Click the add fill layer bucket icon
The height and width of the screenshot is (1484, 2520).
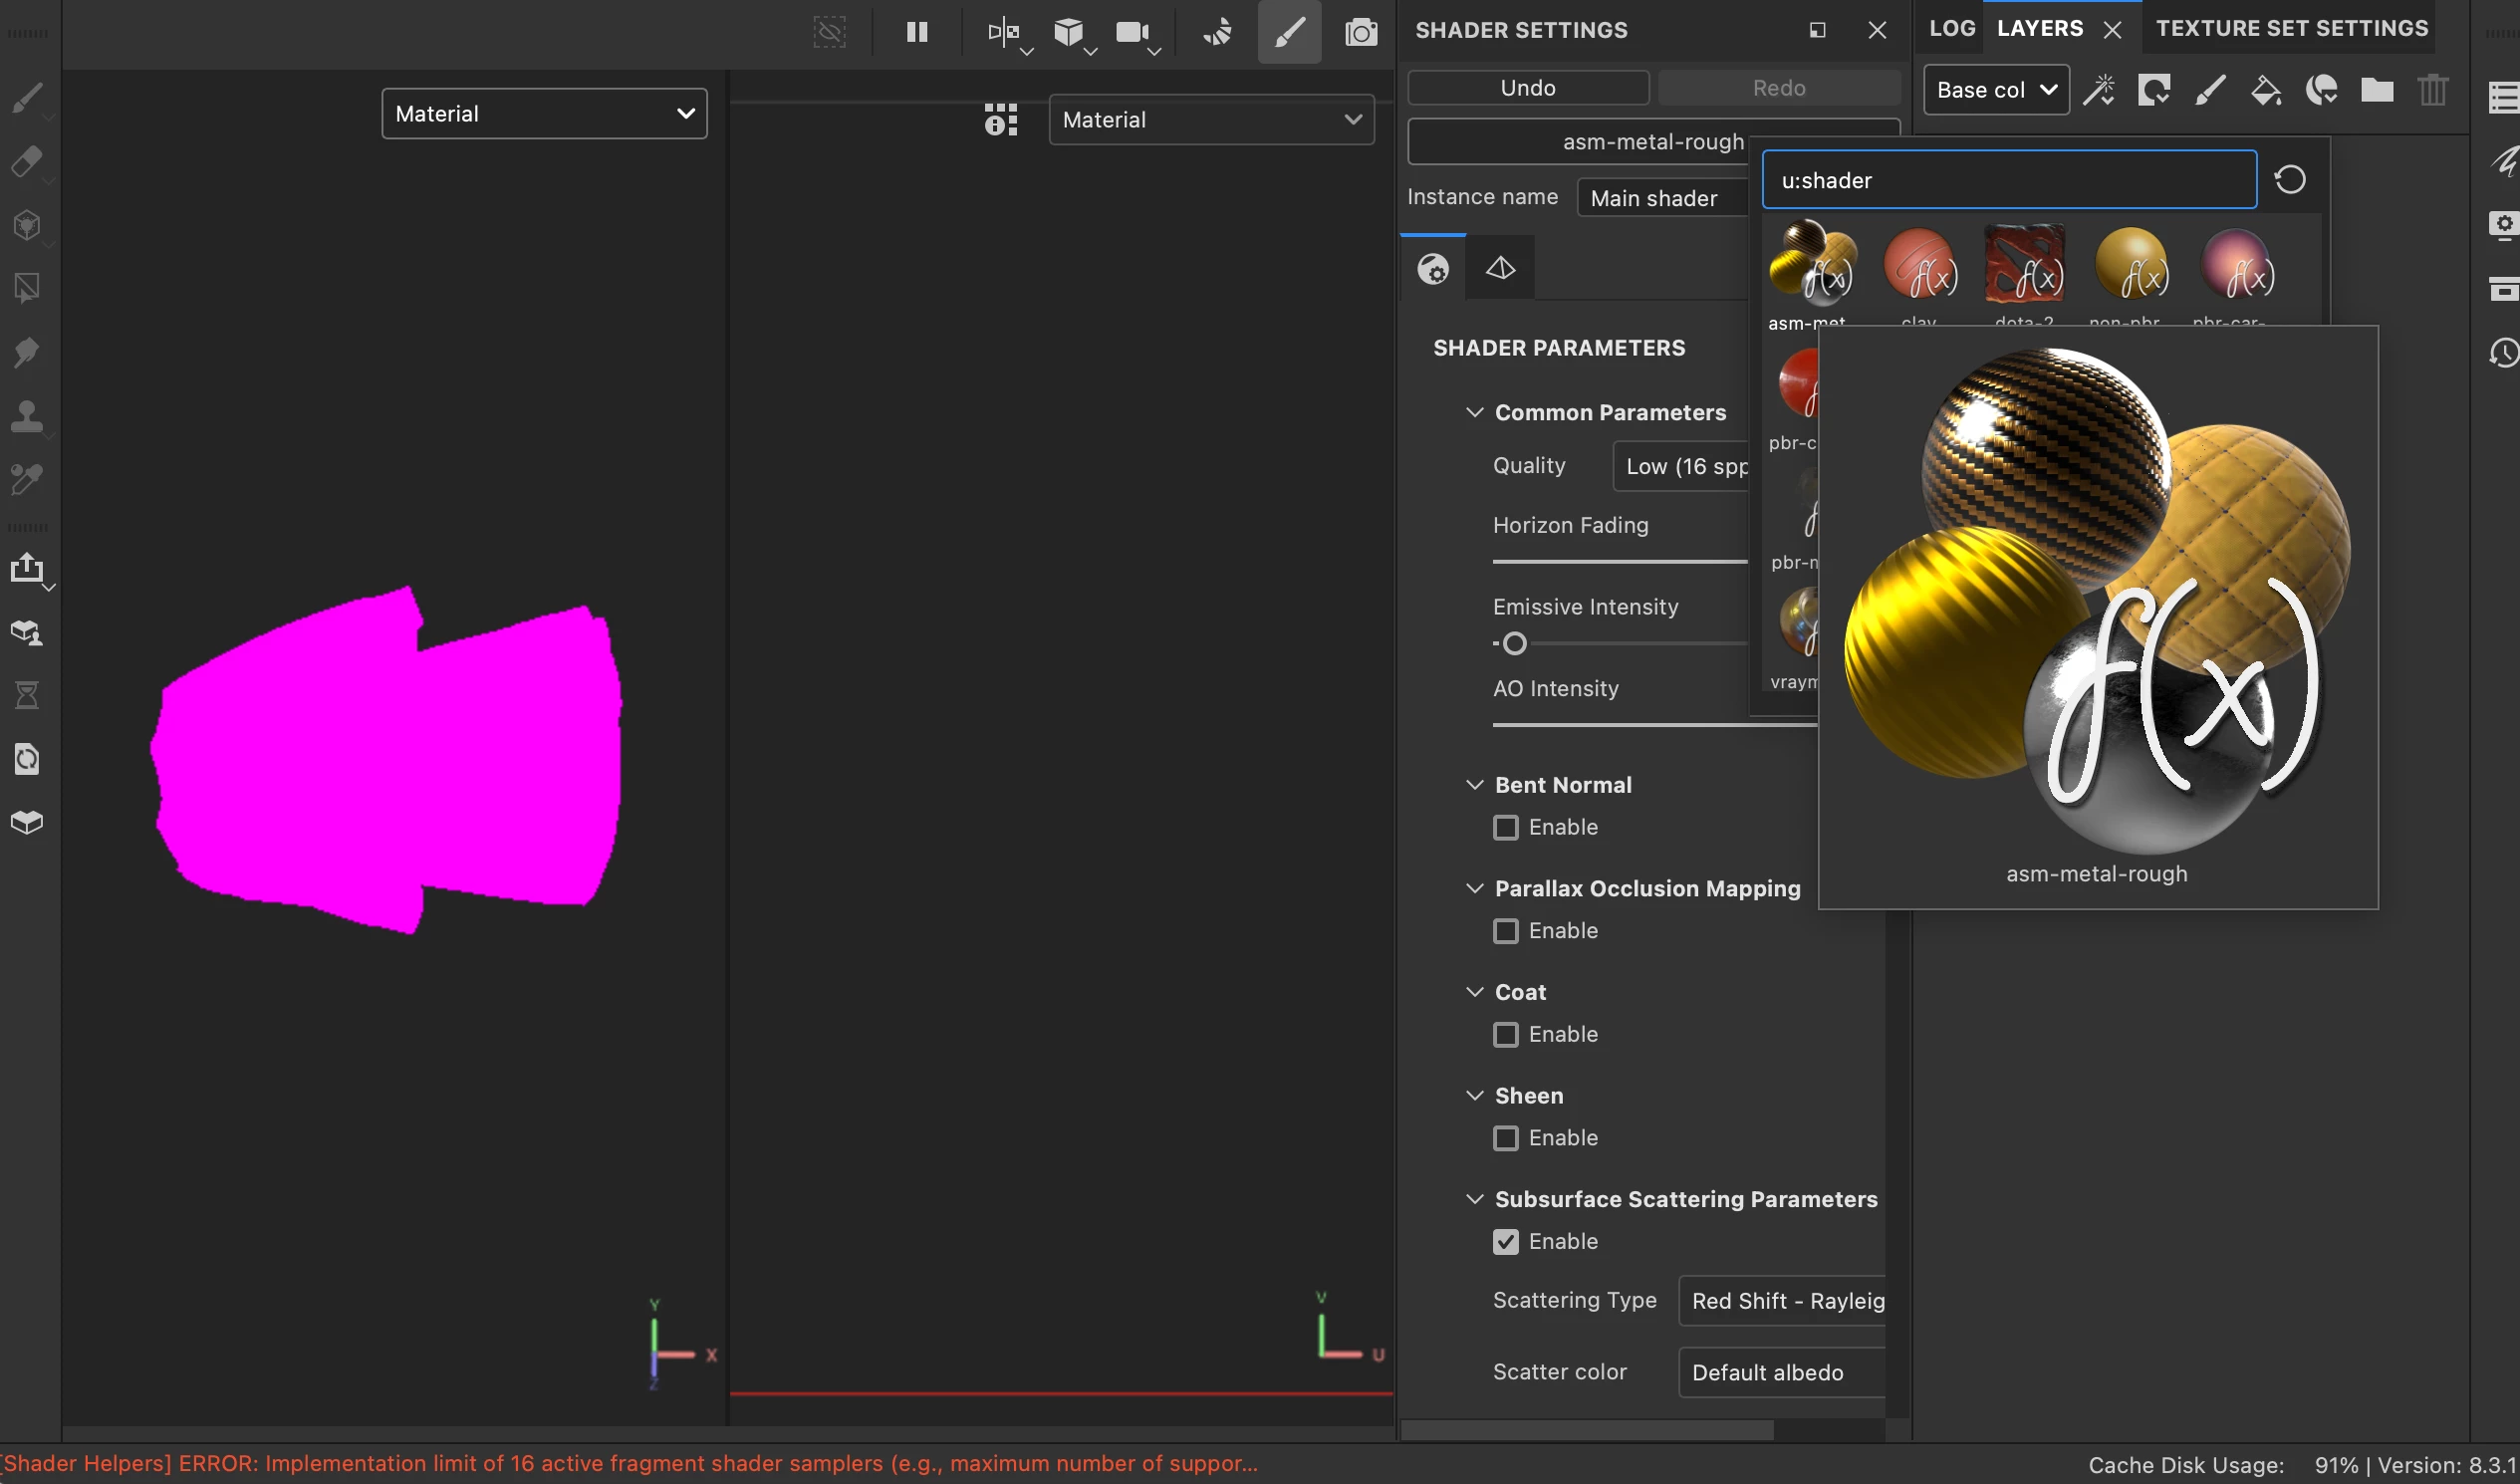pyautogui.click(x=2265, y=91)
